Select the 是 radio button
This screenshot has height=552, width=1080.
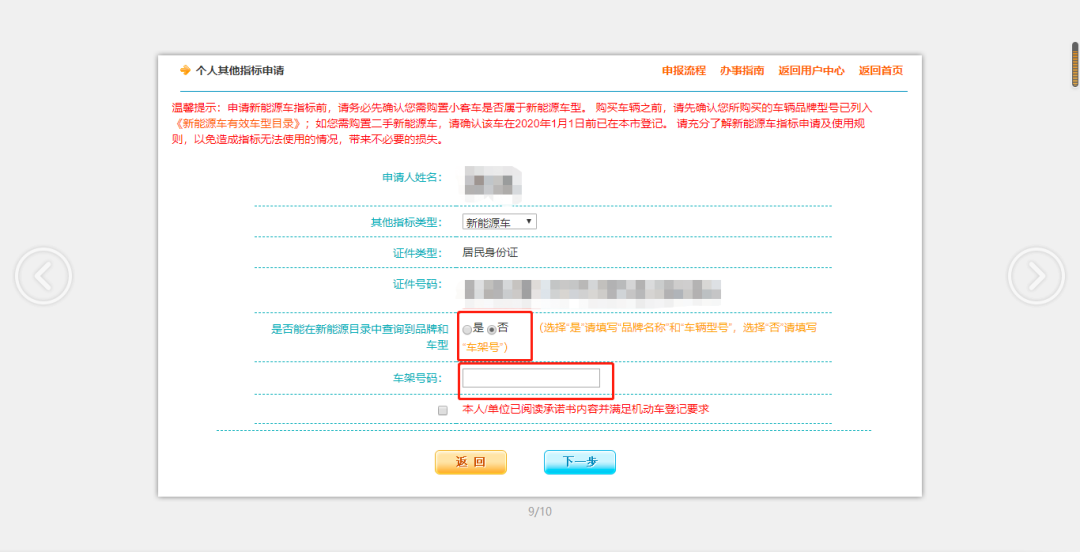(468, 330)
